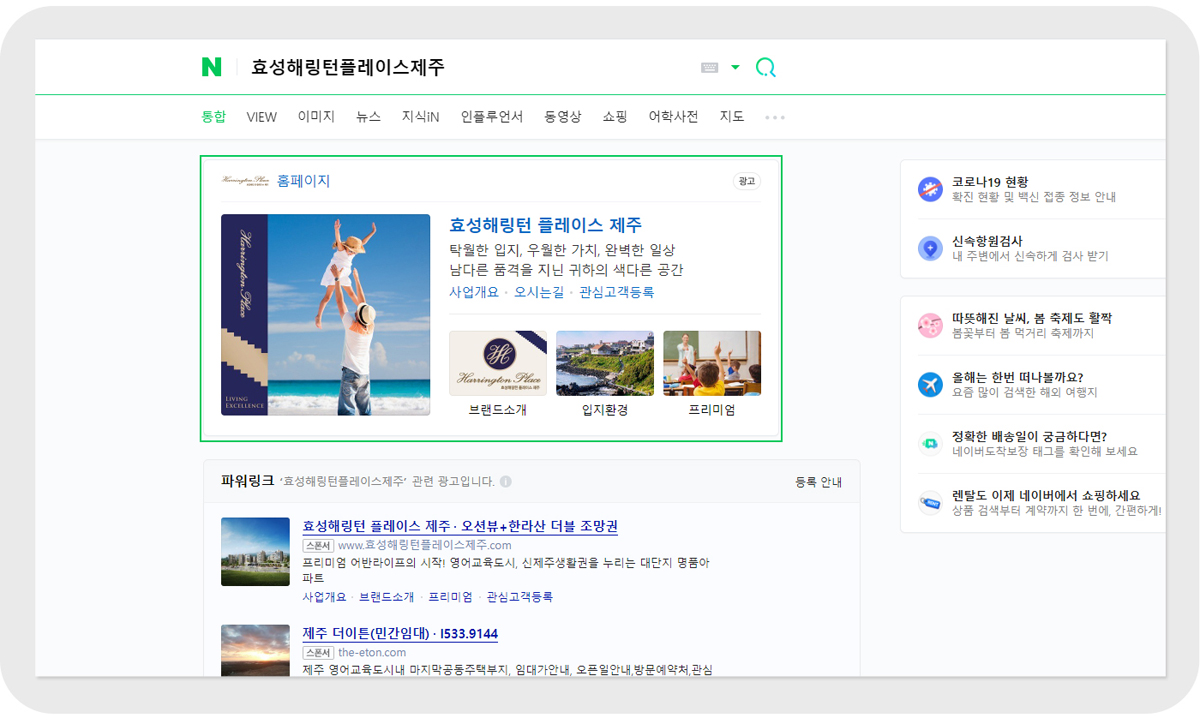The width and height of the screenshot is (1200, 724).
Task: Click the rental tag icon
Action: coord(930,502)
